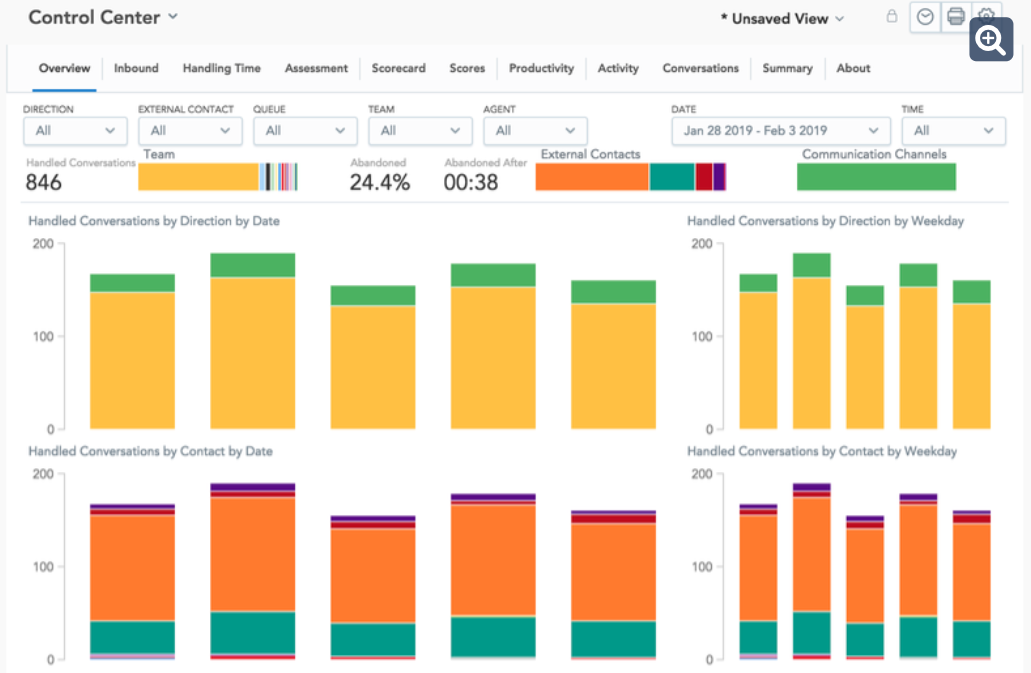Viewport: 1031px width, 673px height.
Task: Click the Abandoned 24.4% value
Action: (379, 182)
